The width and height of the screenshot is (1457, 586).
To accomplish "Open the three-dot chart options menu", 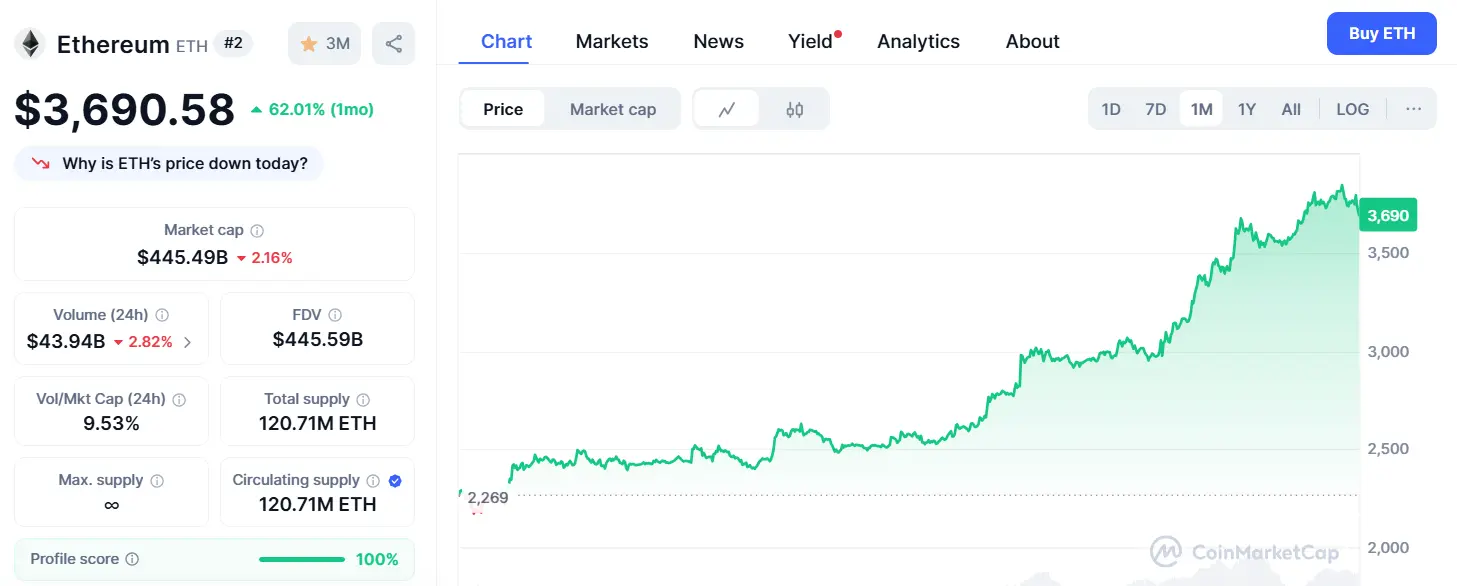I will (x=1413, y=109).
